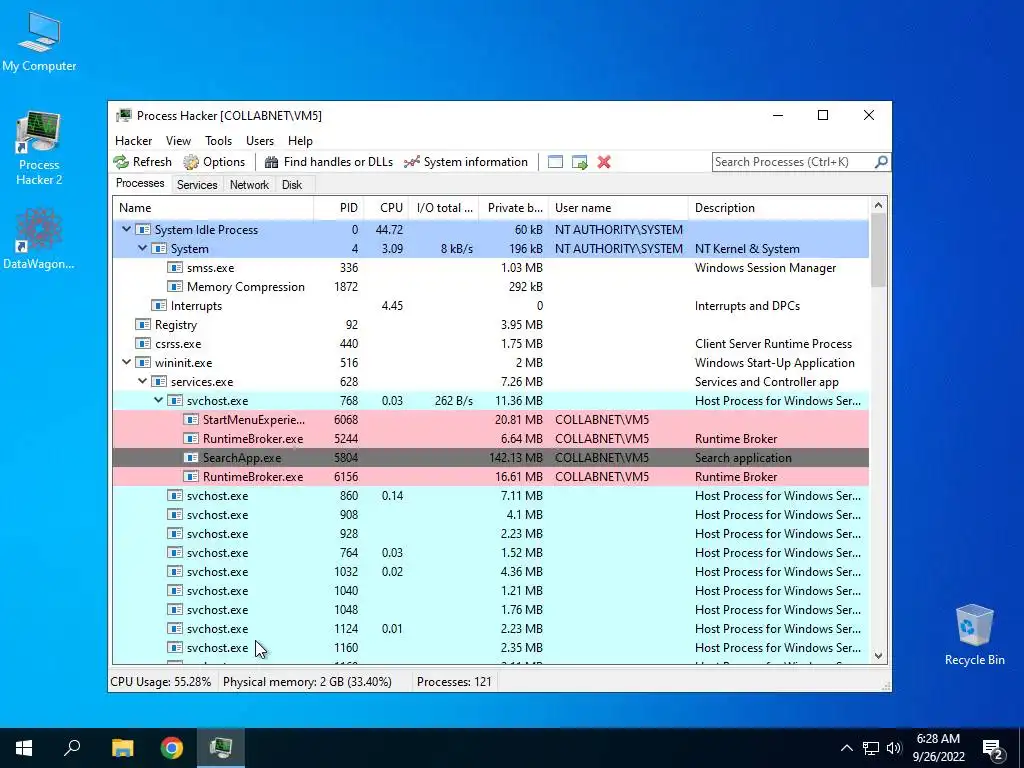Select svchost.exe row with PID 1124

coord(490,628)
